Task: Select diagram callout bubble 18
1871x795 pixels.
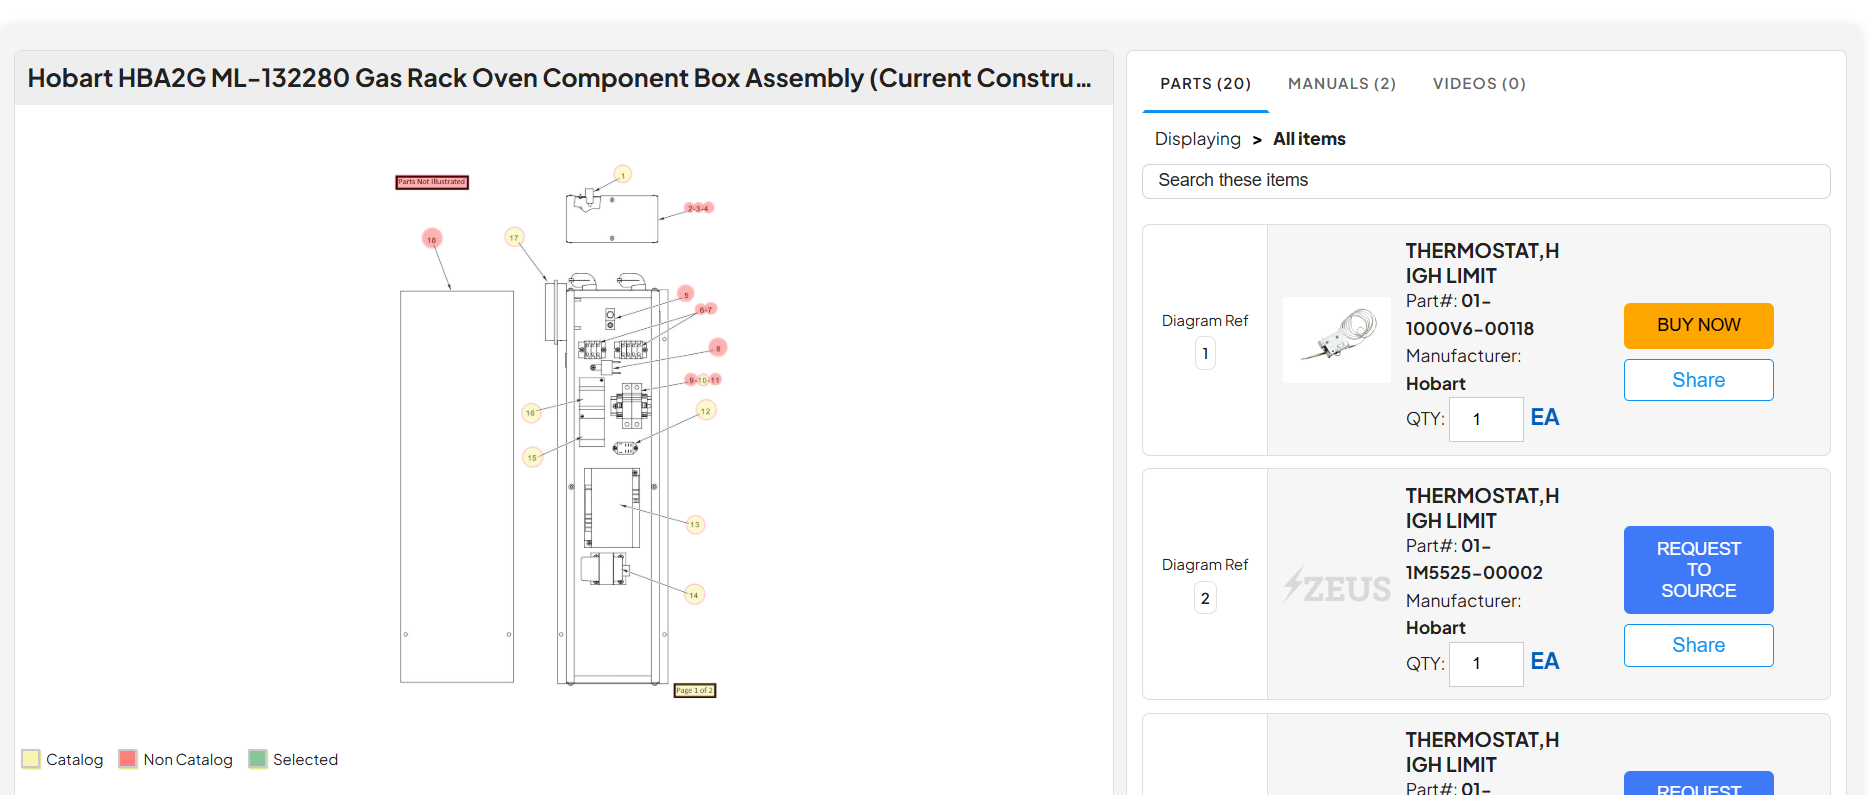Action: (432, 239)
